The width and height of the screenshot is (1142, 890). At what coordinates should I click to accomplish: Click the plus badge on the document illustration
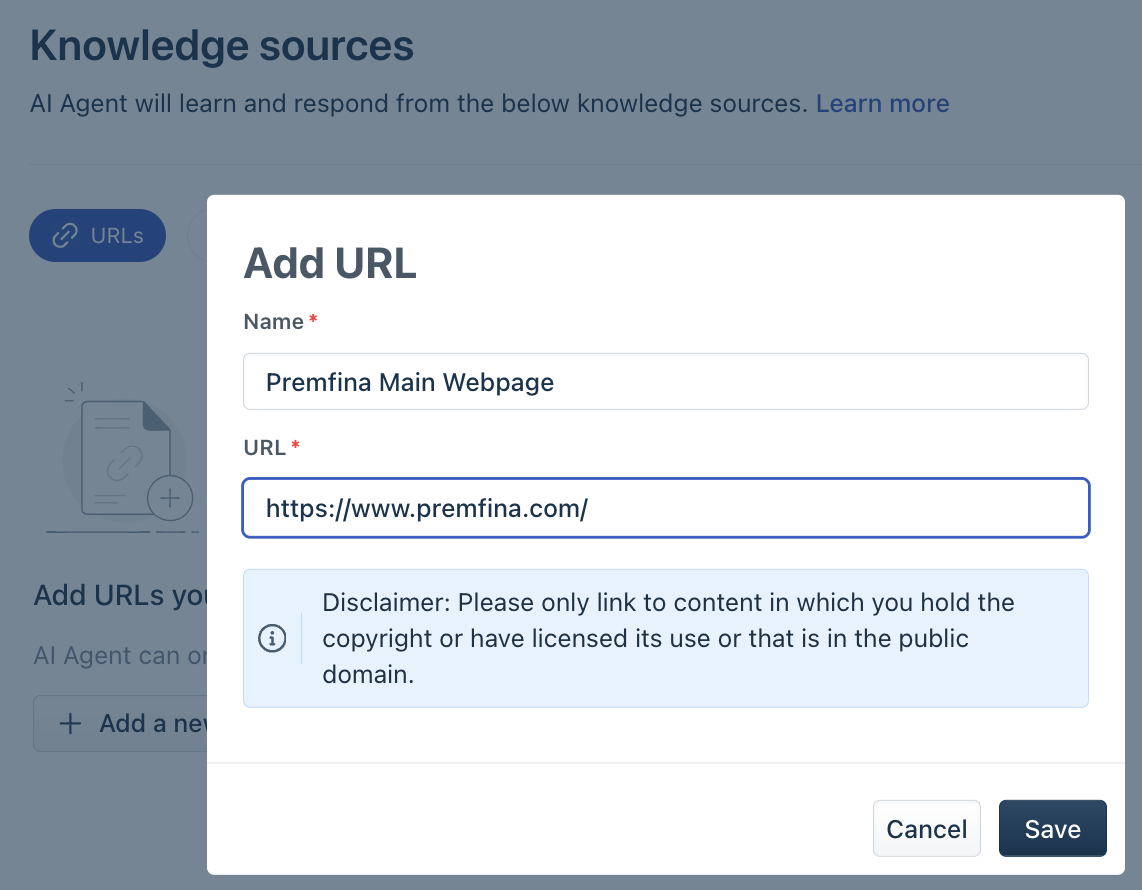coord(171,497)
